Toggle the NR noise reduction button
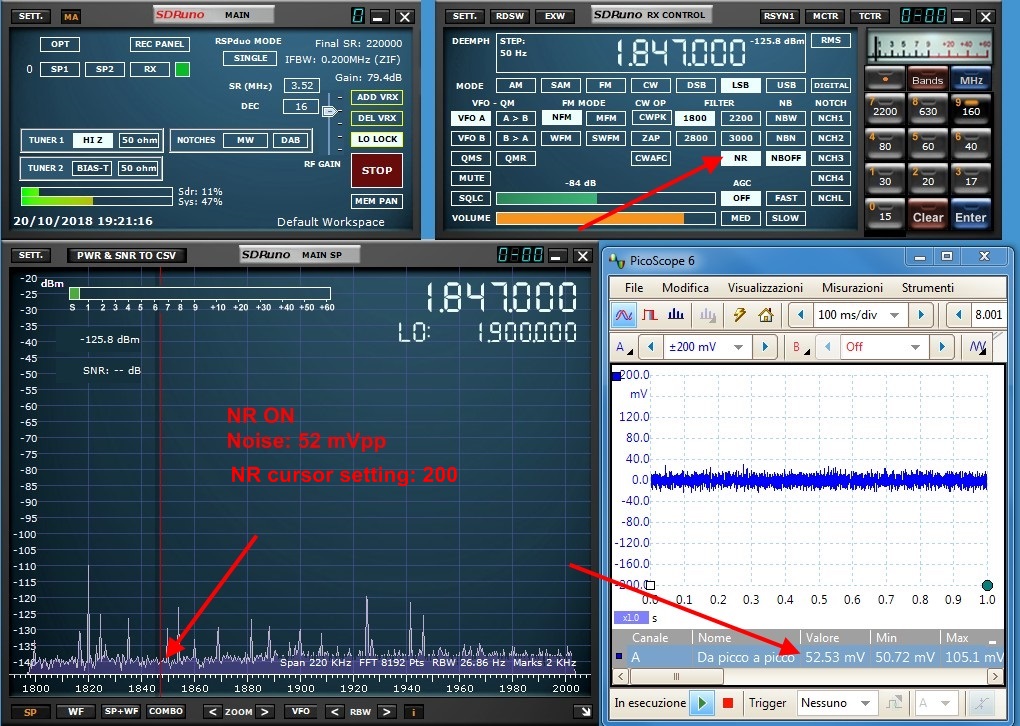 point(740,158)
